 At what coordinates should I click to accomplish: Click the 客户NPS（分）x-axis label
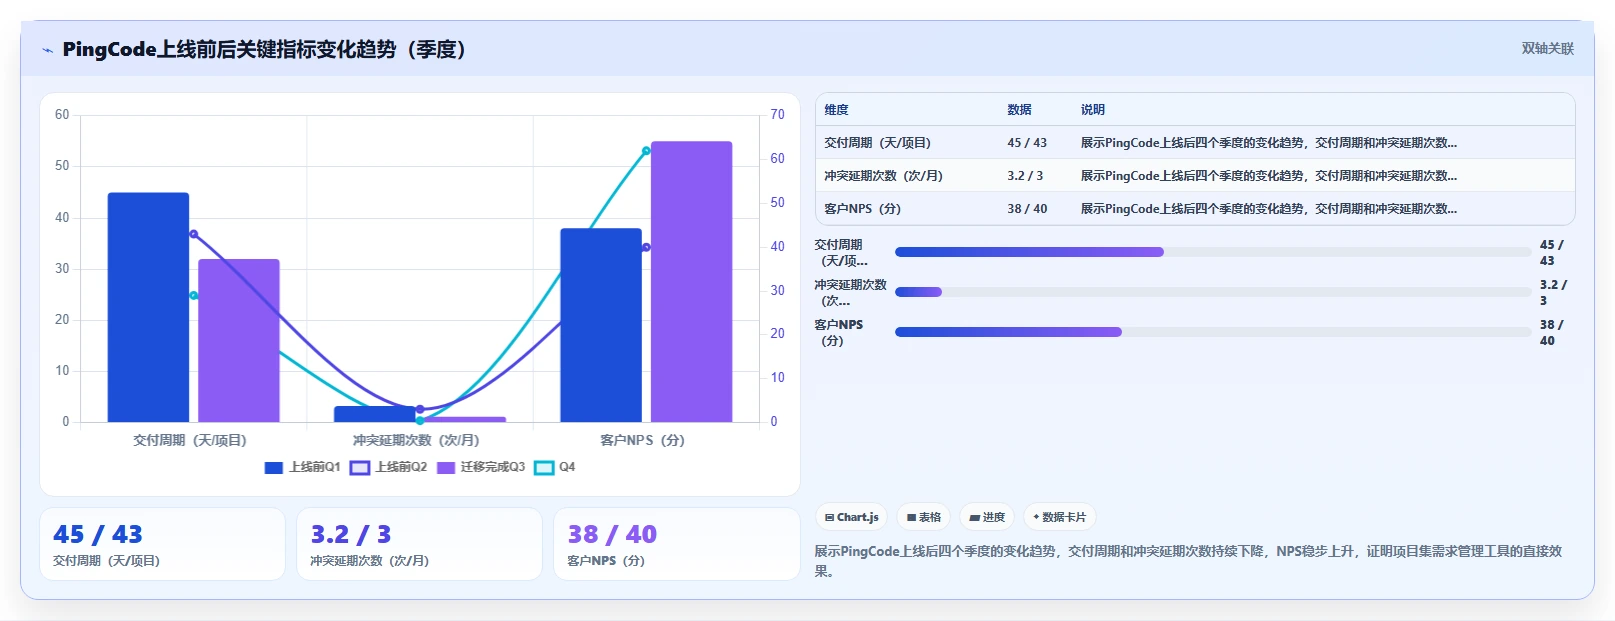tap(642, 440)
